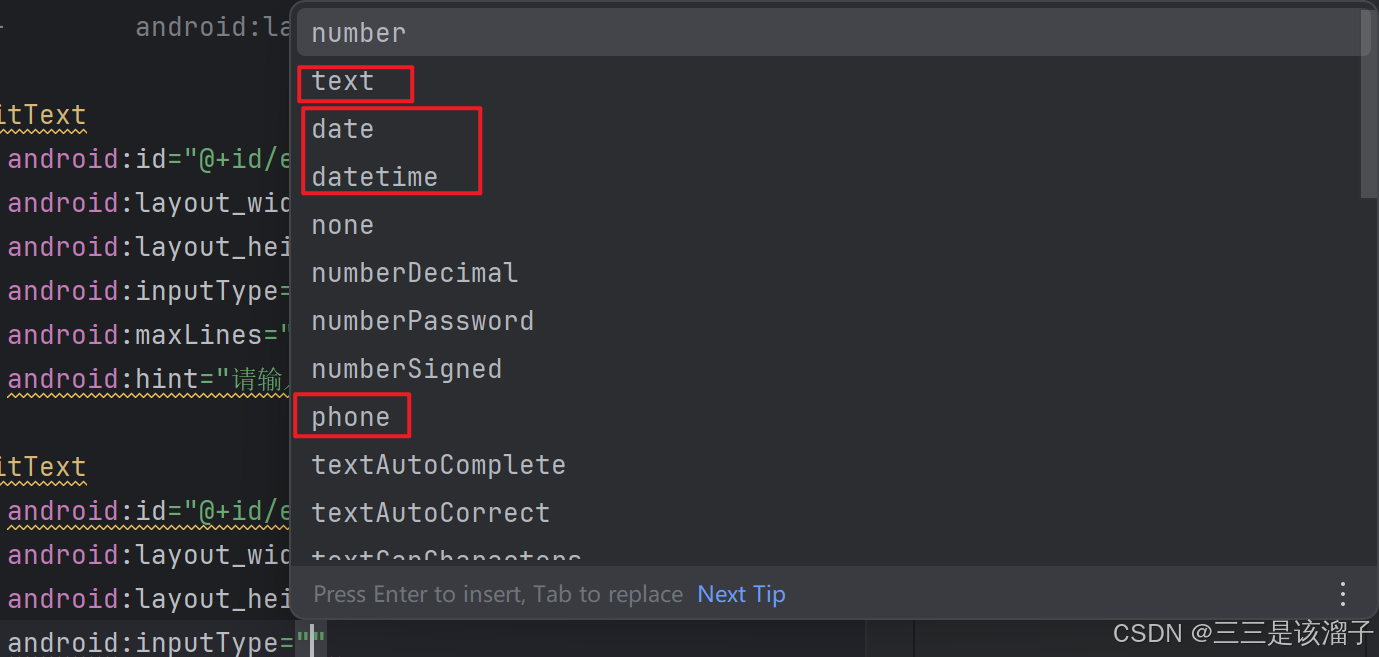Choose 'none' from the suggestions
This screenshot has width=1379, height=657.
pyautogui.click(x=343, y=225)
